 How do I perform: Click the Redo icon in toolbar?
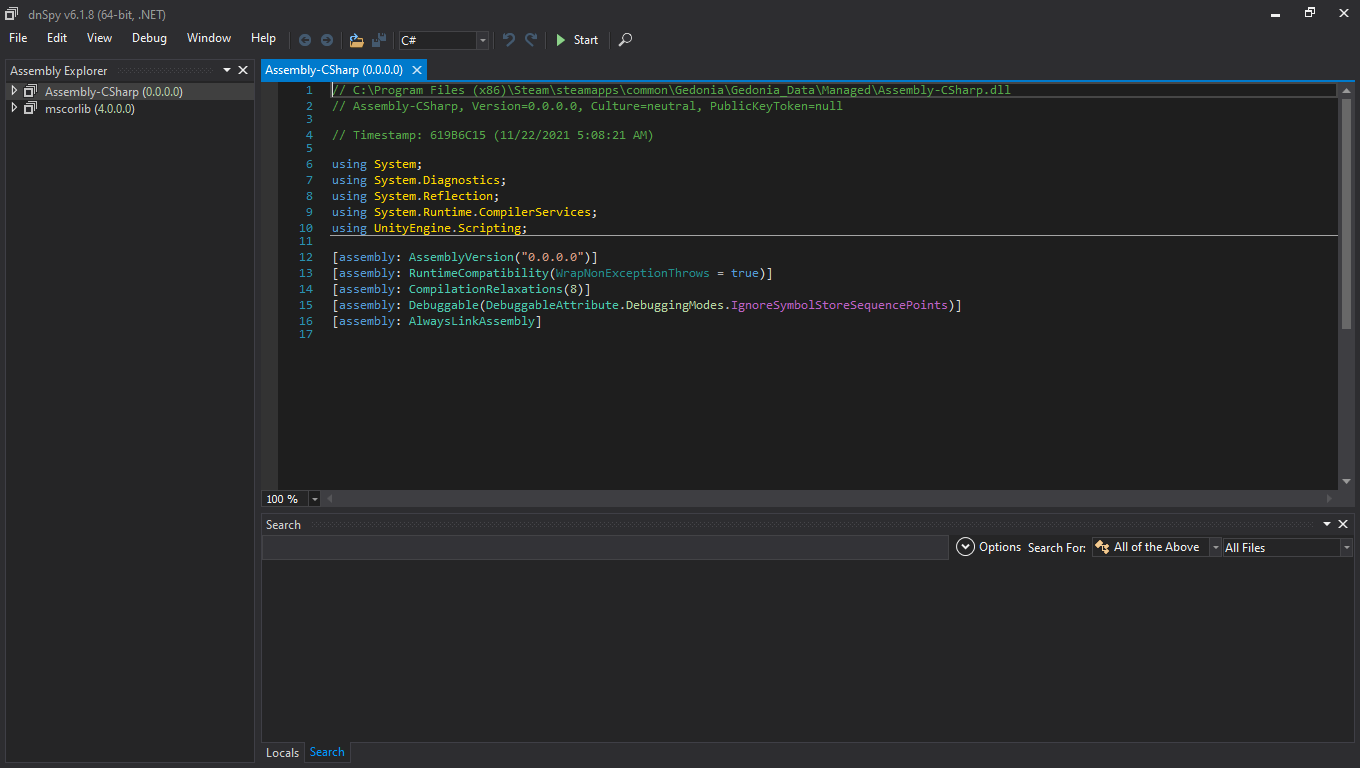tap(531, 40)
